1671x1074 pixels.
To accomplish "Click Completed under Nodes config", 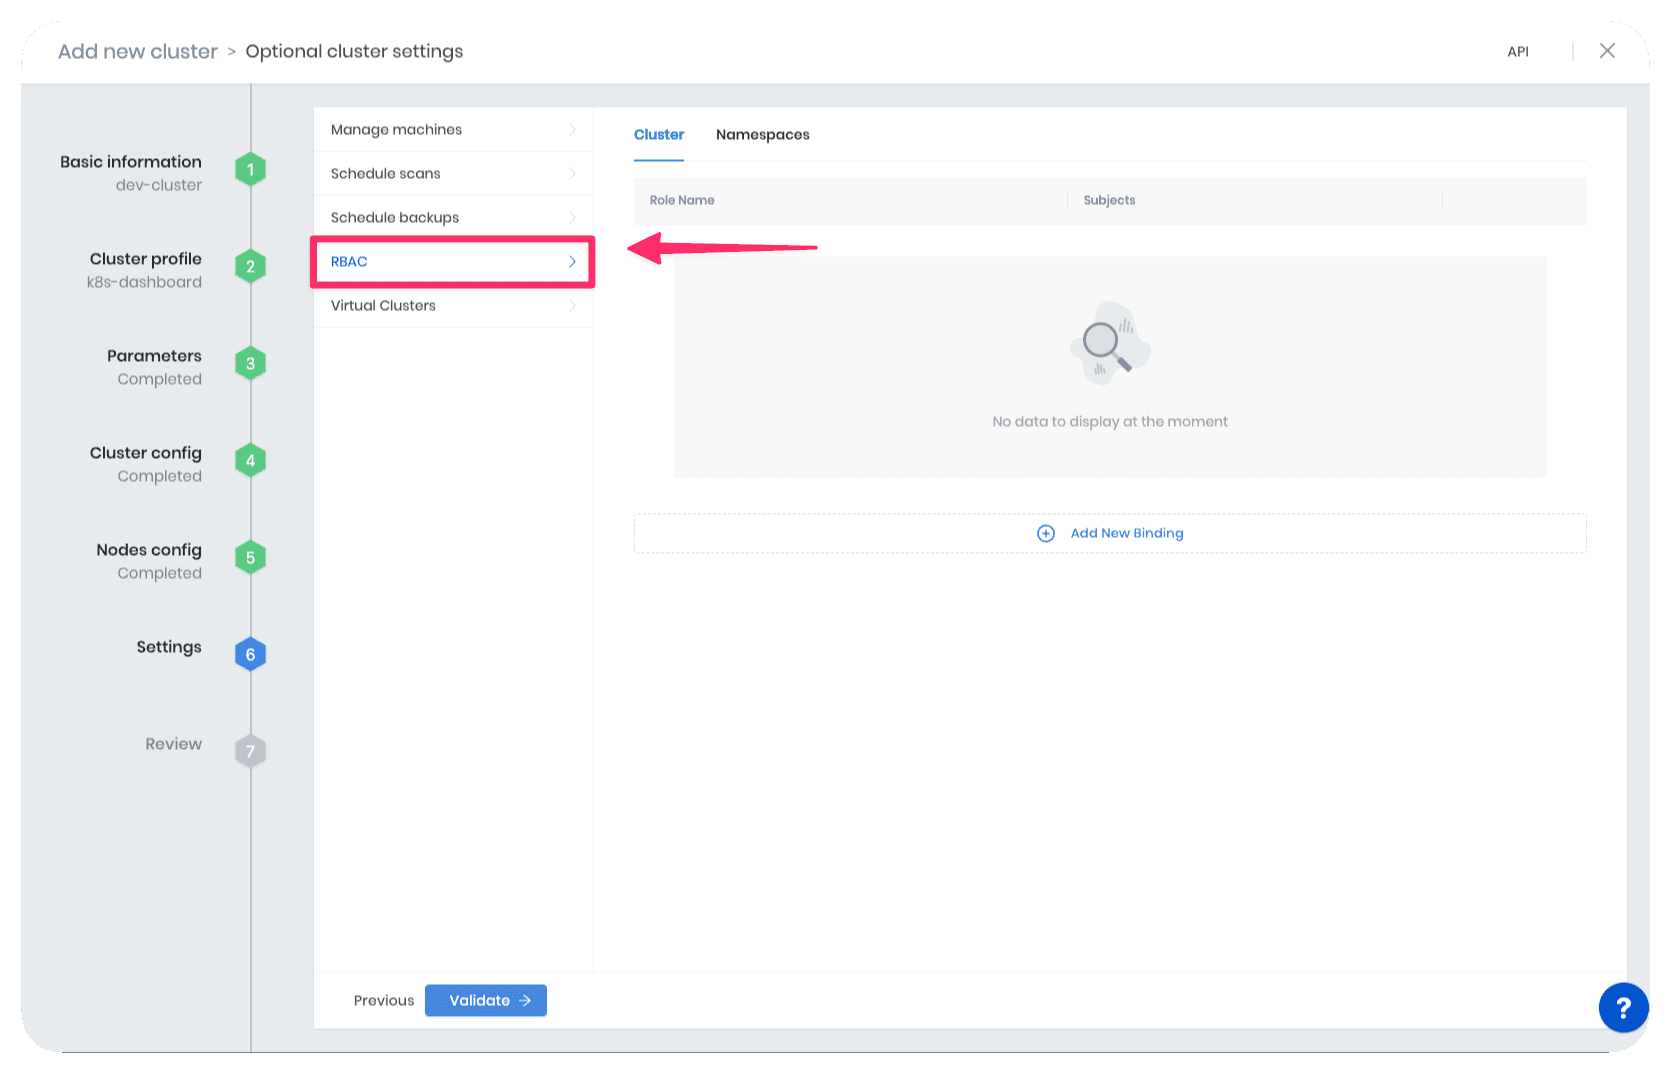I will [x=160, y=573].
